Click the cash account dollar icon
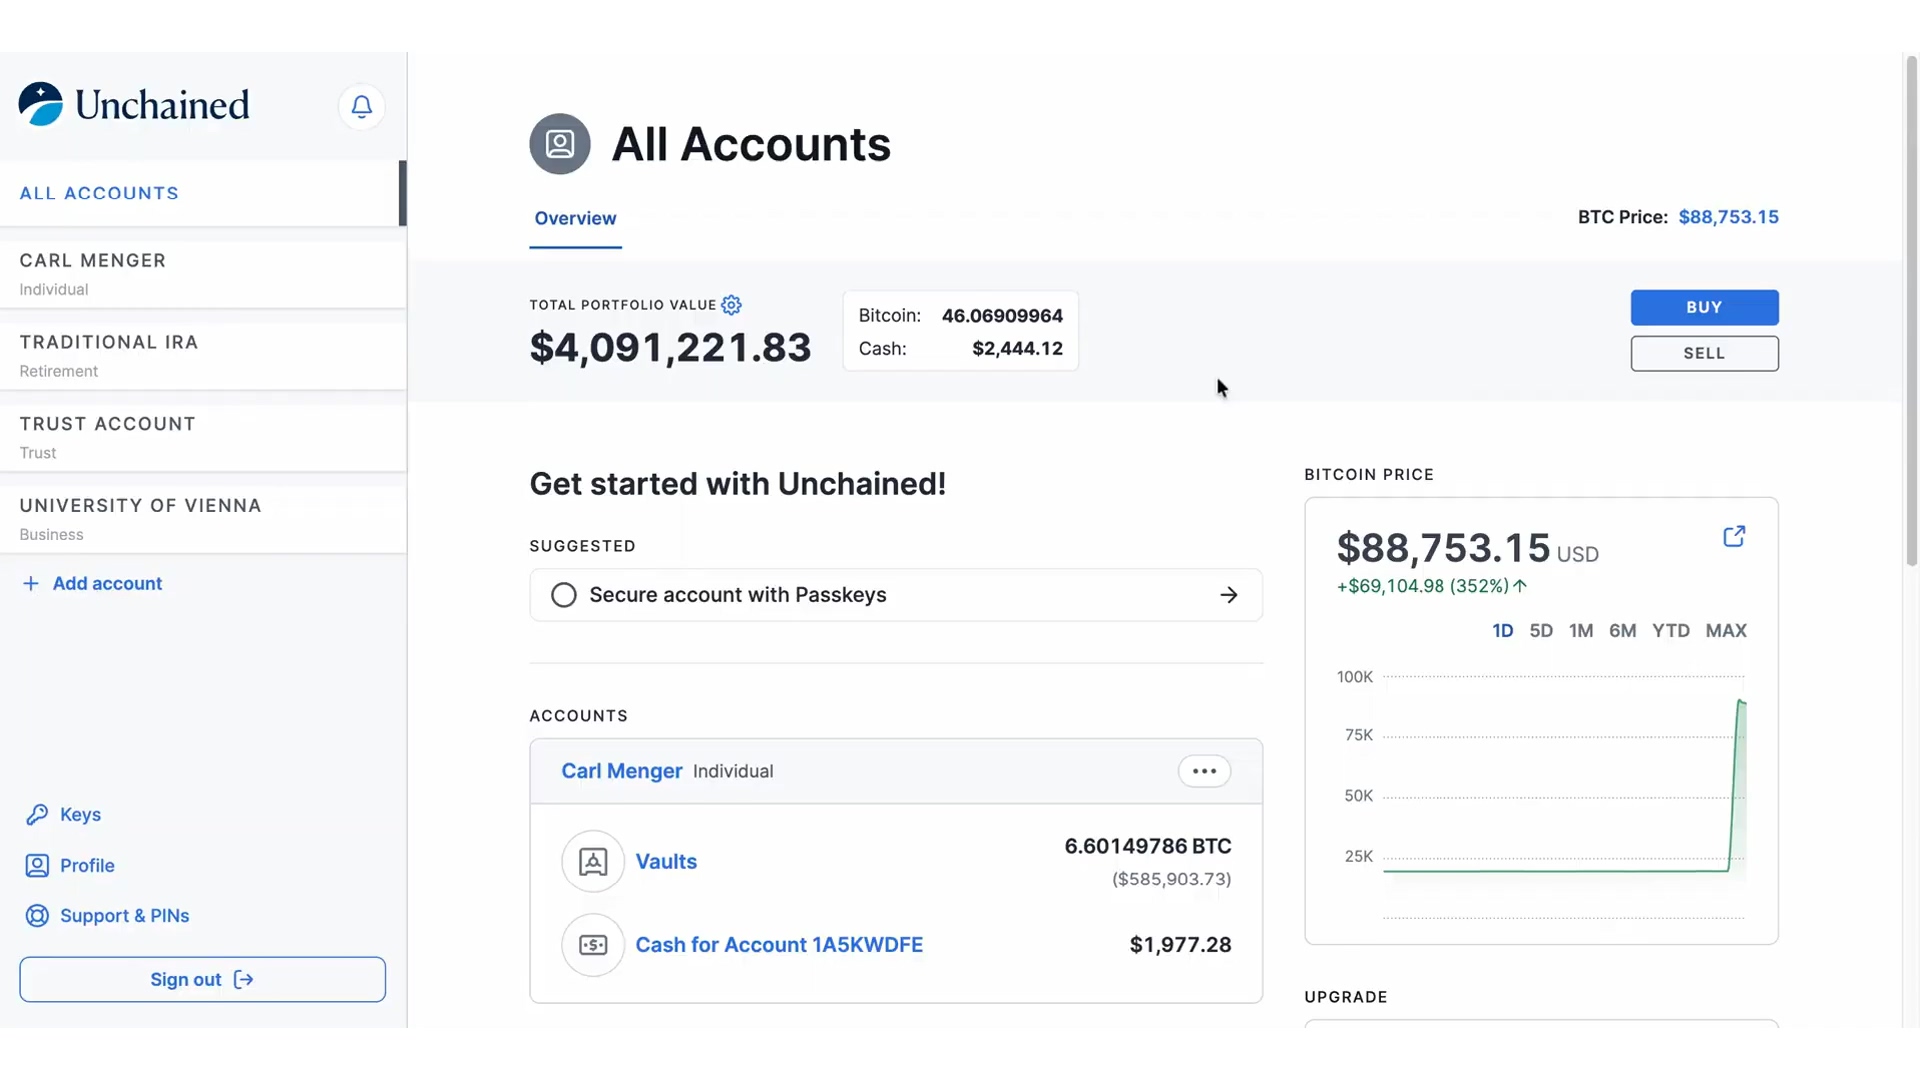The width and height of the screenshot is (1920, 1080). 592,944
